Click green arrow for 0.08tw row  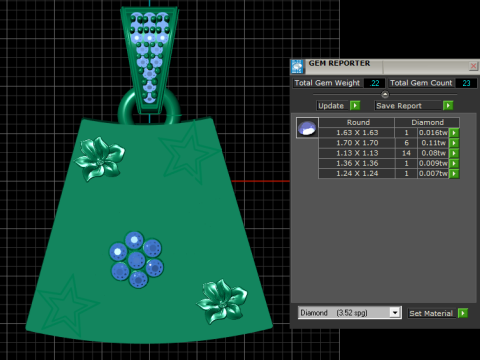point(454,153)
